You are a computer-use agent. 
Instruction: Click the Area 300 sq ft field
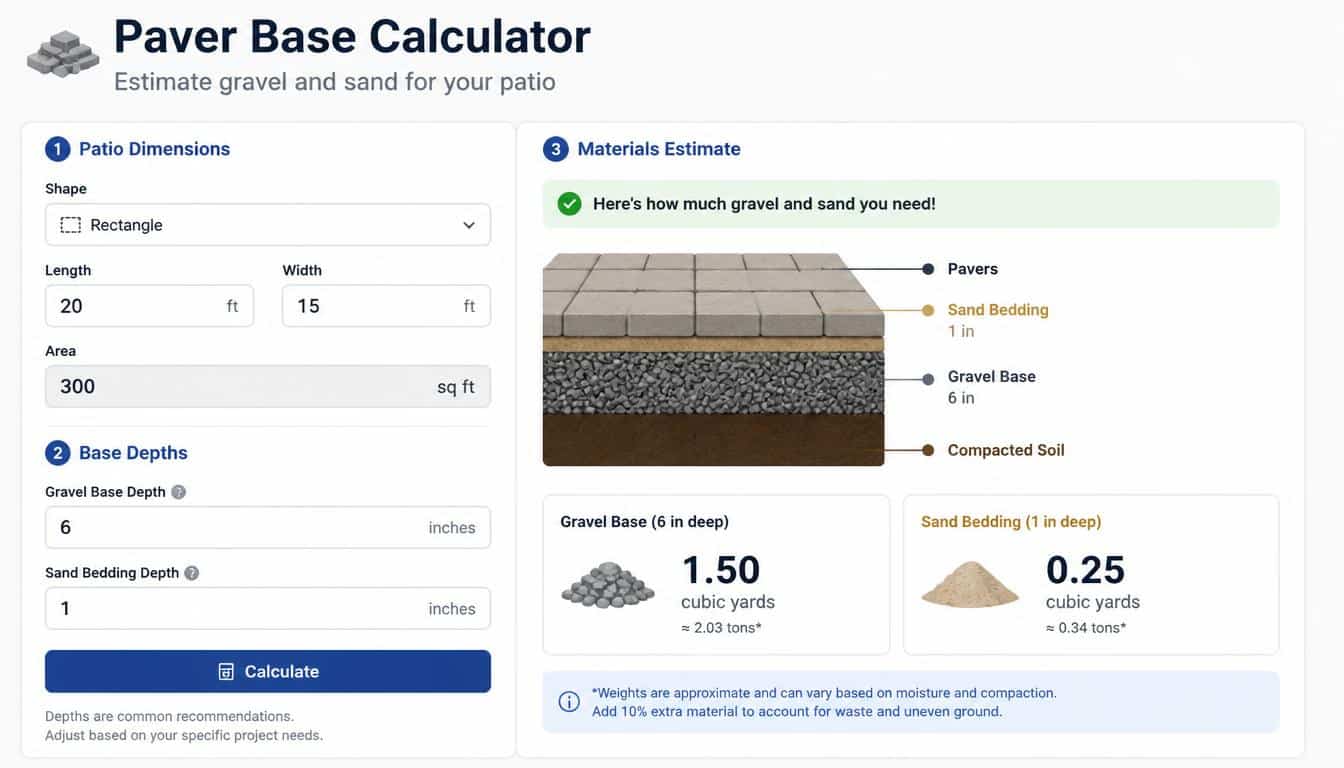click(x=268, y=387)
